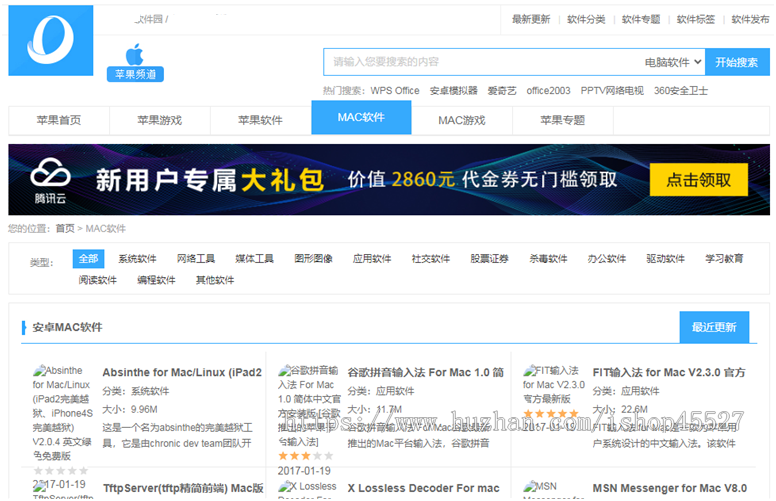Filter by 办公软件 type
The height and width of the screenshot is (501, 776).
[607, 259]
